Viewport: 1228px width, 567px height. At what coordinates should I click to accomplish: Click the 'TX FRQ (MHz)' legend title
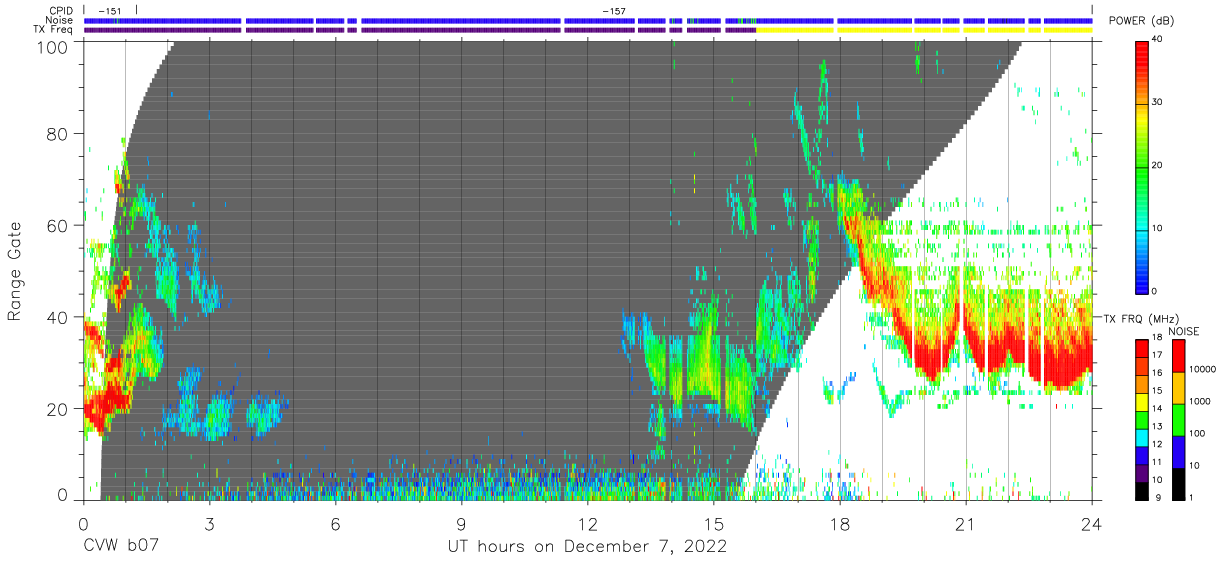tap(1142, 318)
